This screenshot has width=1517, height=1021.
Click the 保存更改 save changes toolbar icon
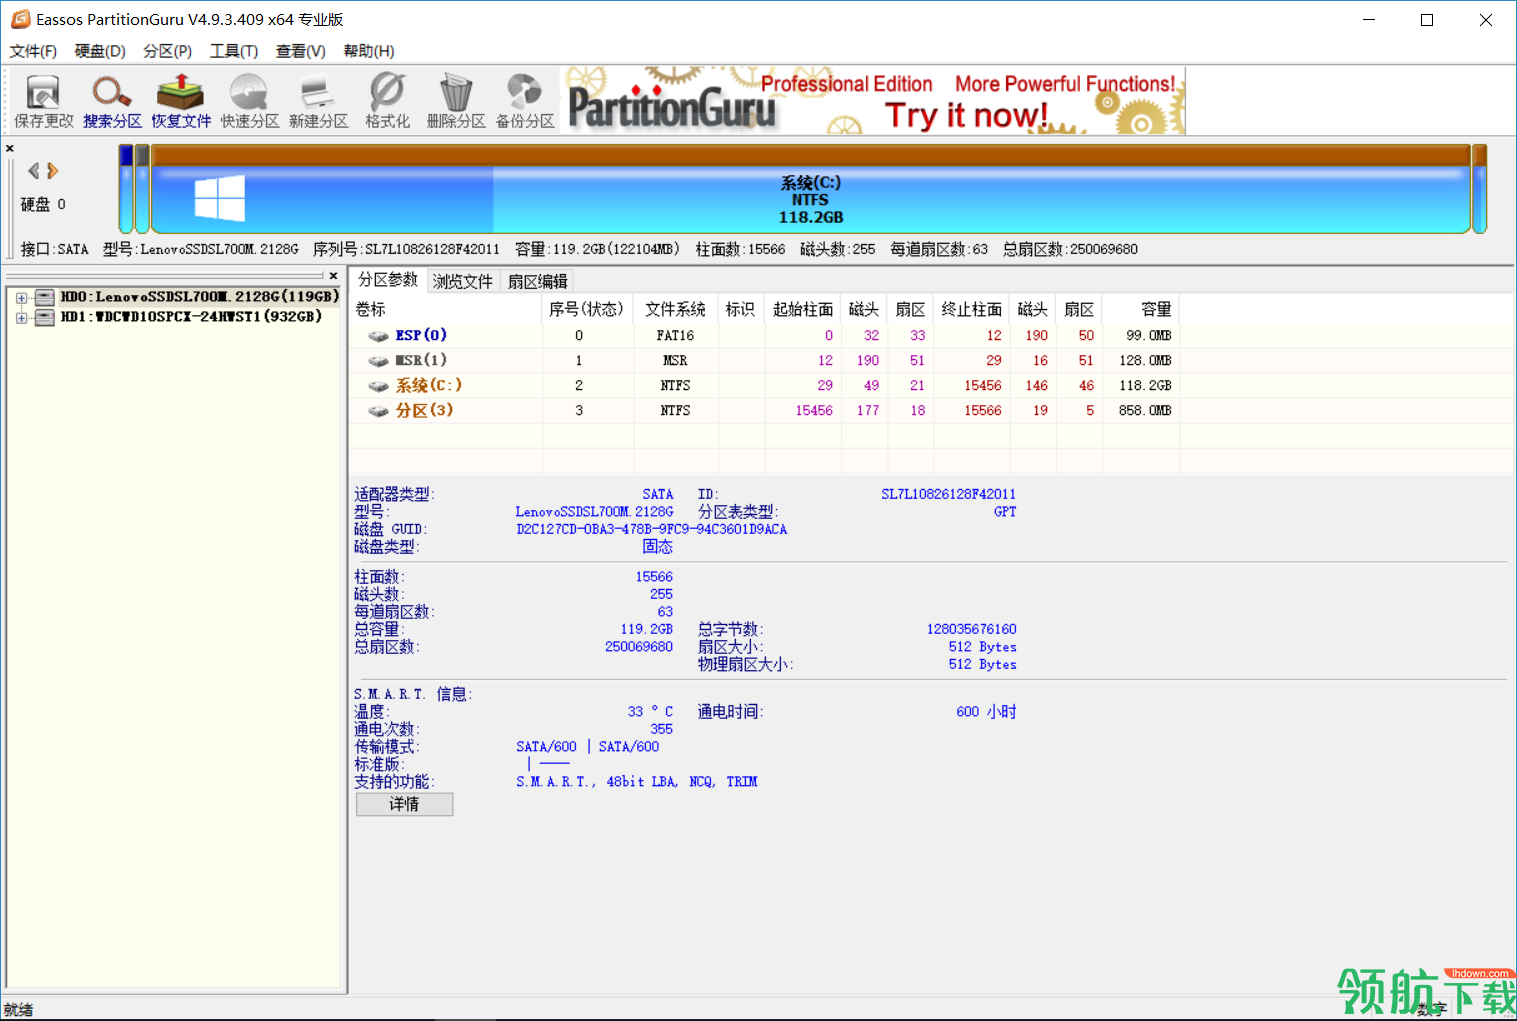tap(43, 102)
